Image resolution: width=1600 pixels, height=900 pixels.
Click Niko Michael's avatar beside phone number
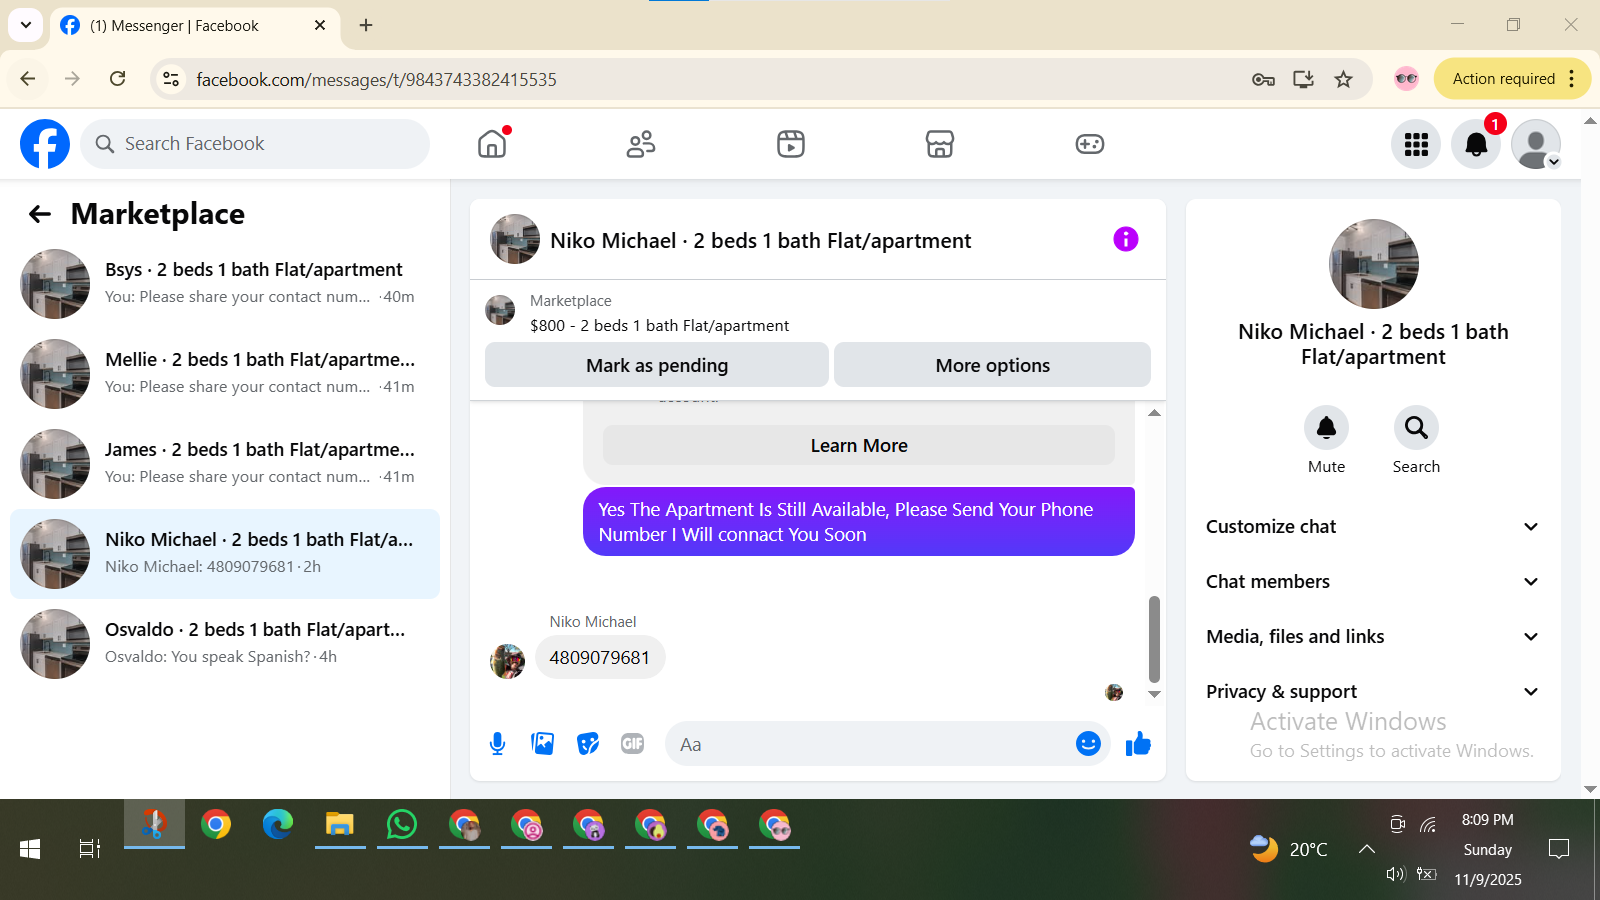[x=507, y=661]
